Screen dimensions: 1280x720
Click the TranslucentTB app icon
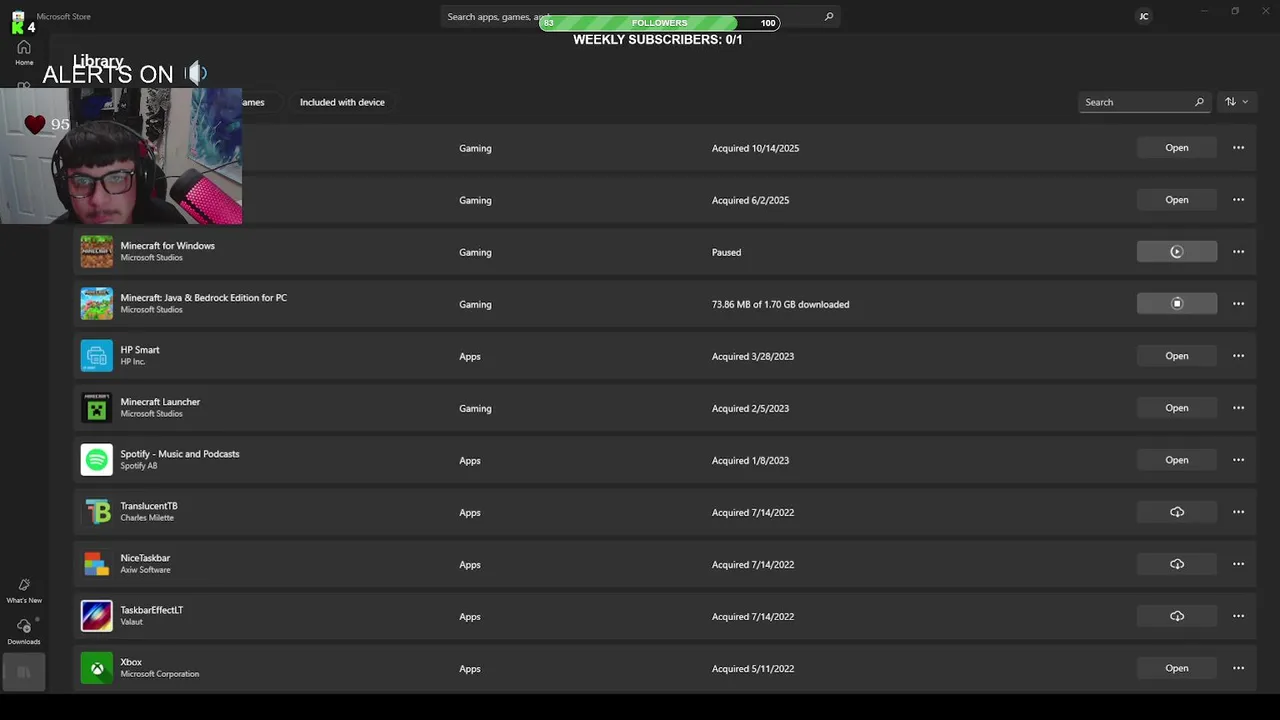point(97,512)
